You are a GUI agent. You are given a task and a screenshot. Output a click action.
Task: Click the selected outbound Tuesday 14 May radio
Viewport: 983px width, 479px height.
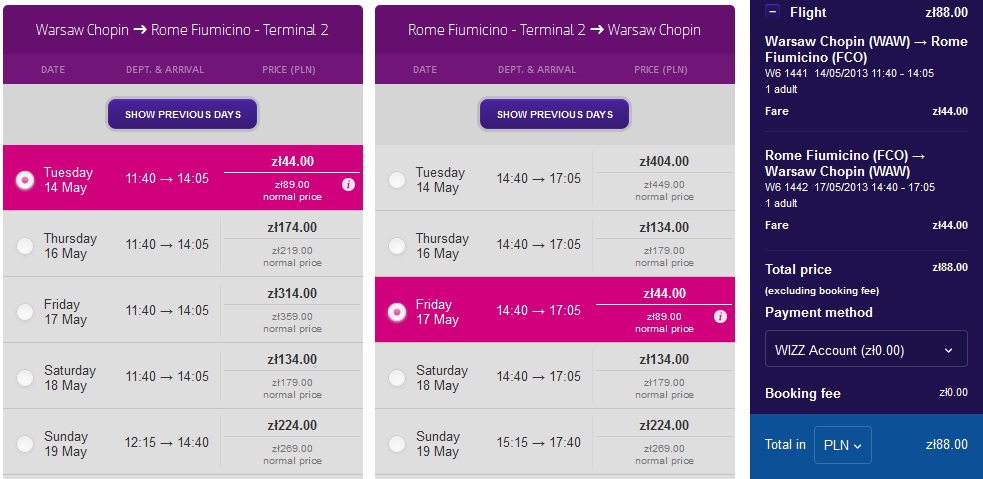(25, 181)
